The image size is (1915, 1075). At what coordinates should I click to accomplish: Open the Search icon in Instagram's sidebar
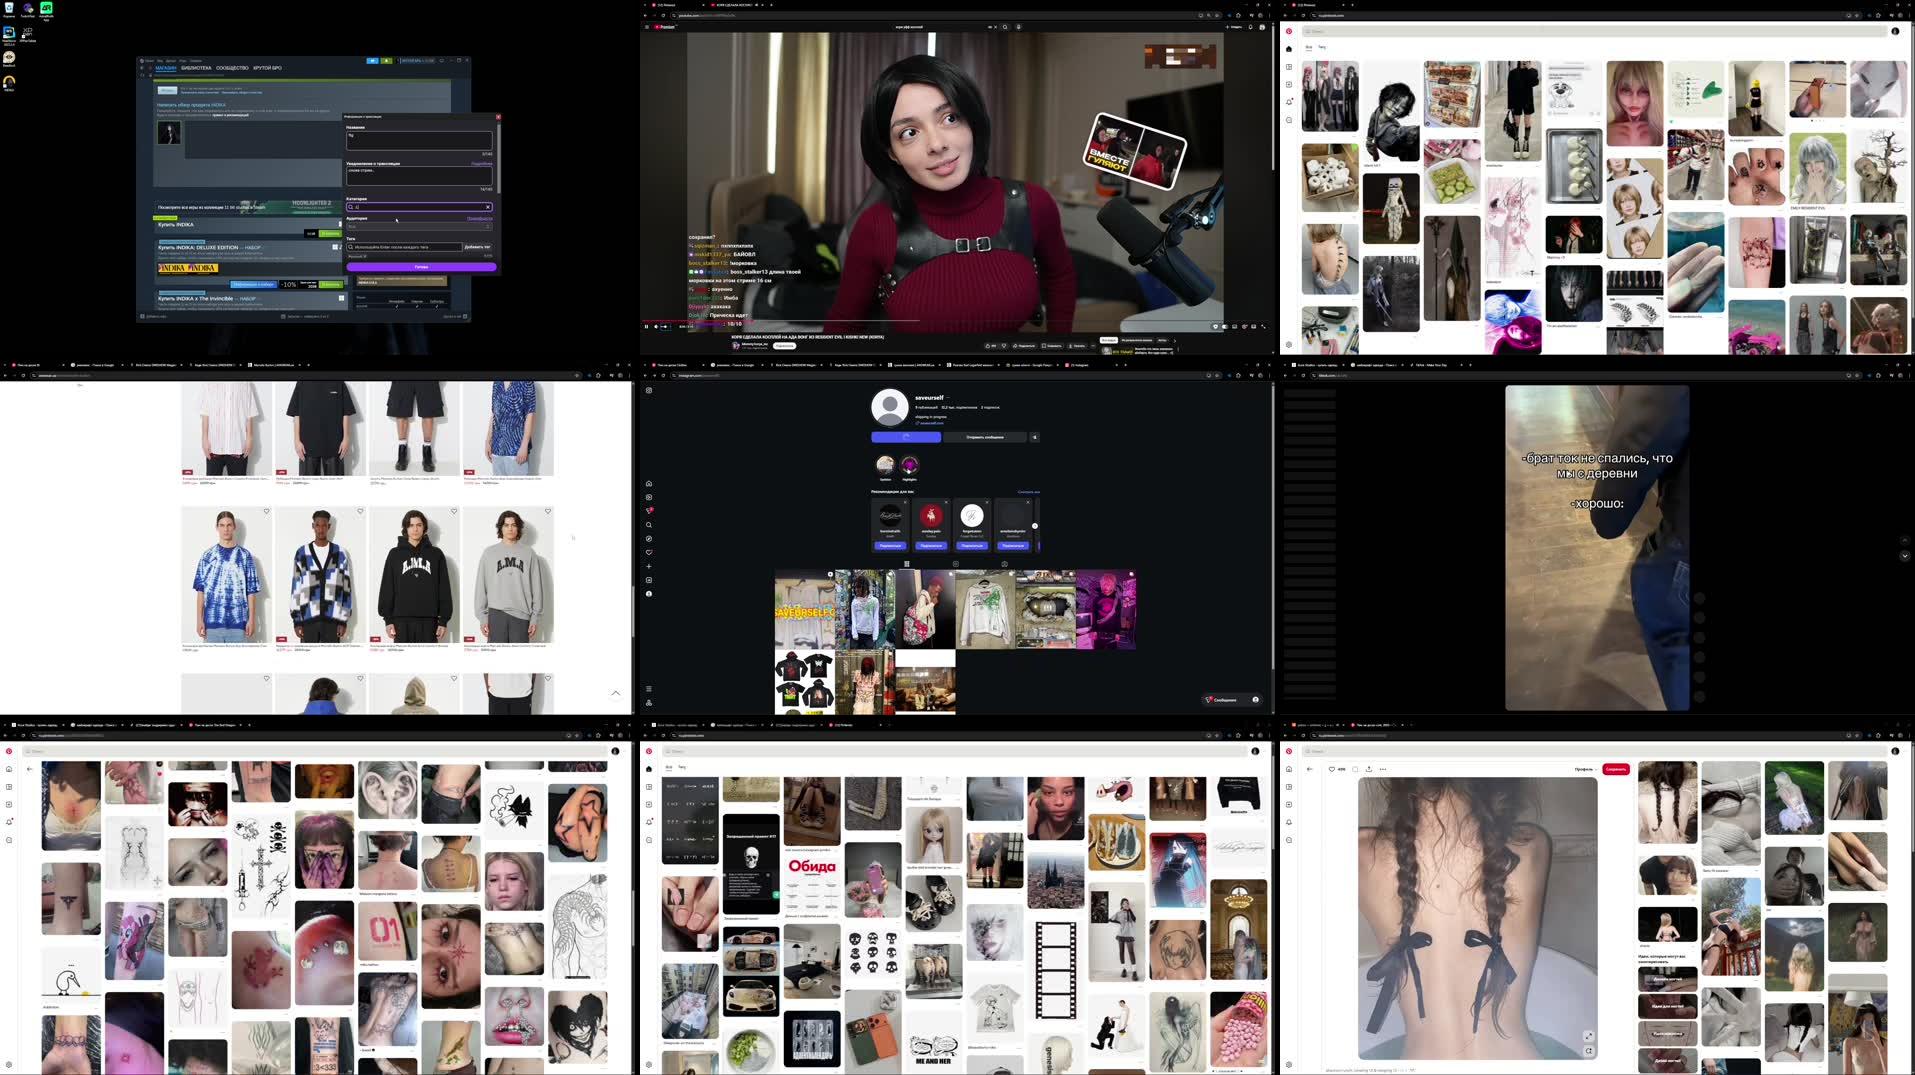649,525
